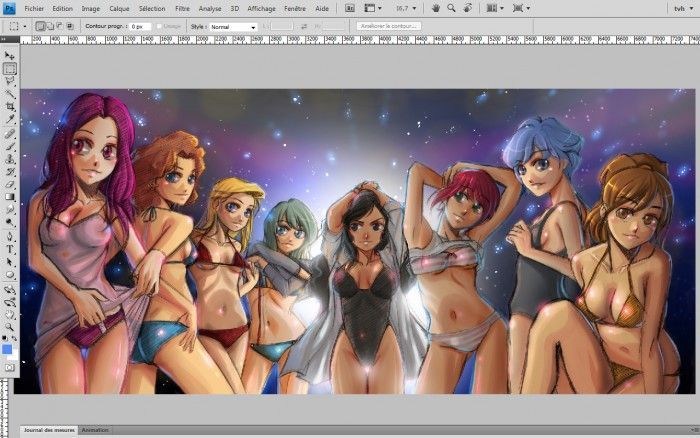The image size is (700, 438).
Task: Open the Analyse menu
Action: click(x=210, y=8)
